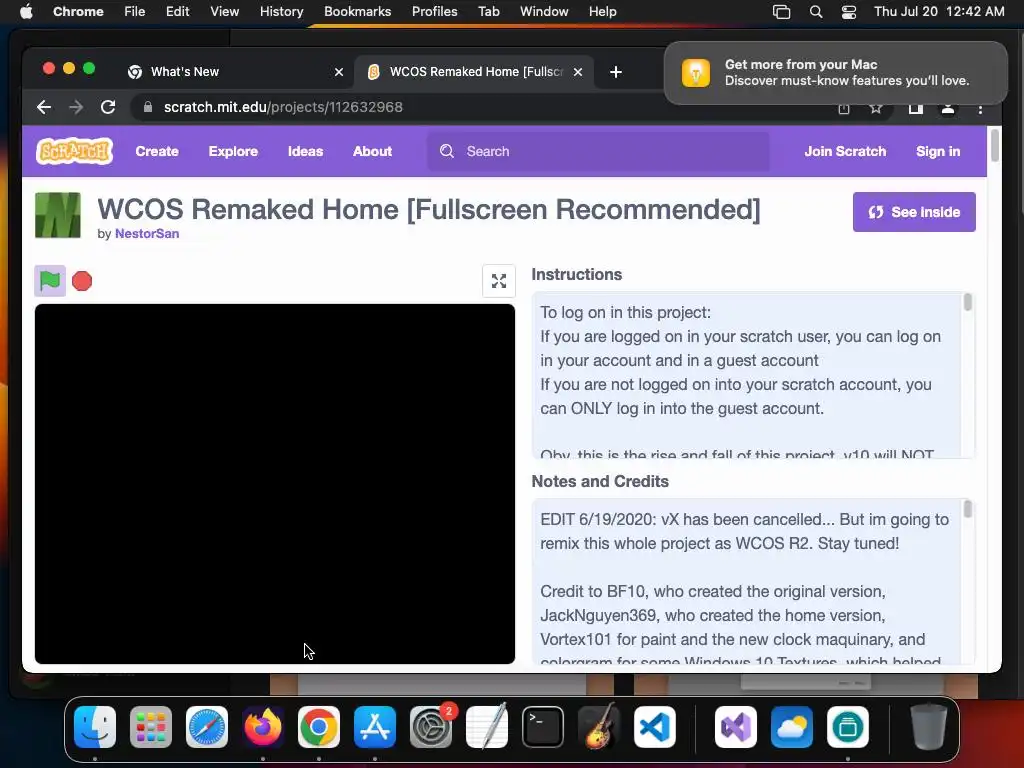The width and height of the screenshot is (1024, 768).
Task: Open Control Center in the menu bar
Action: click(x=849, y=11)
